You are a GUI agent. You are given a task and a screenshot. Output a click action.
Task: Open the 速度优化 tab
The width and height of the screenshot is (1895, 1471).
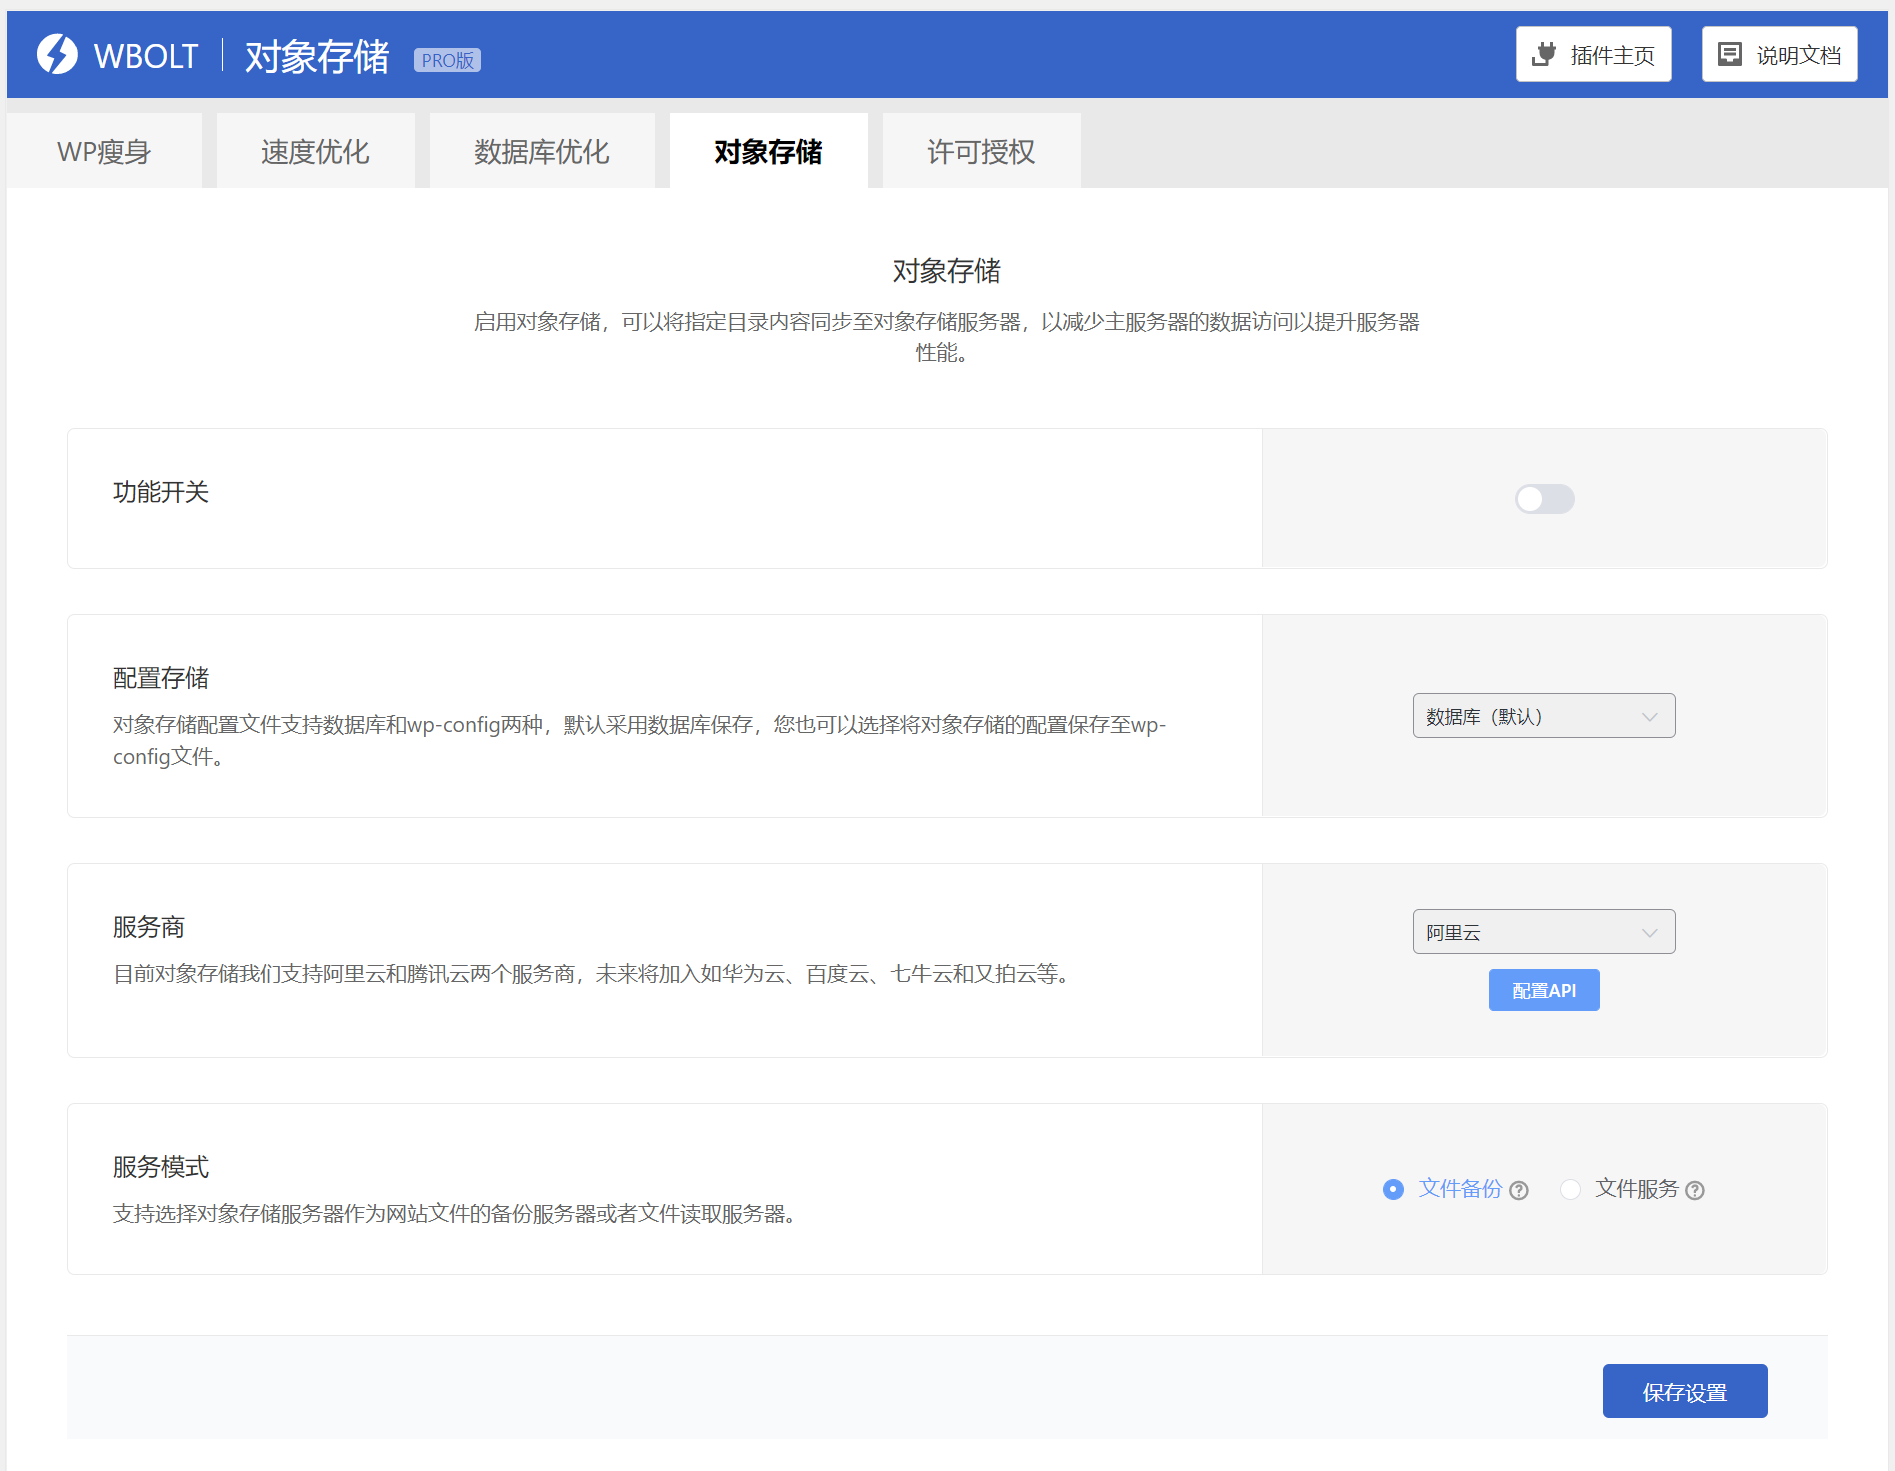(315, 152)
